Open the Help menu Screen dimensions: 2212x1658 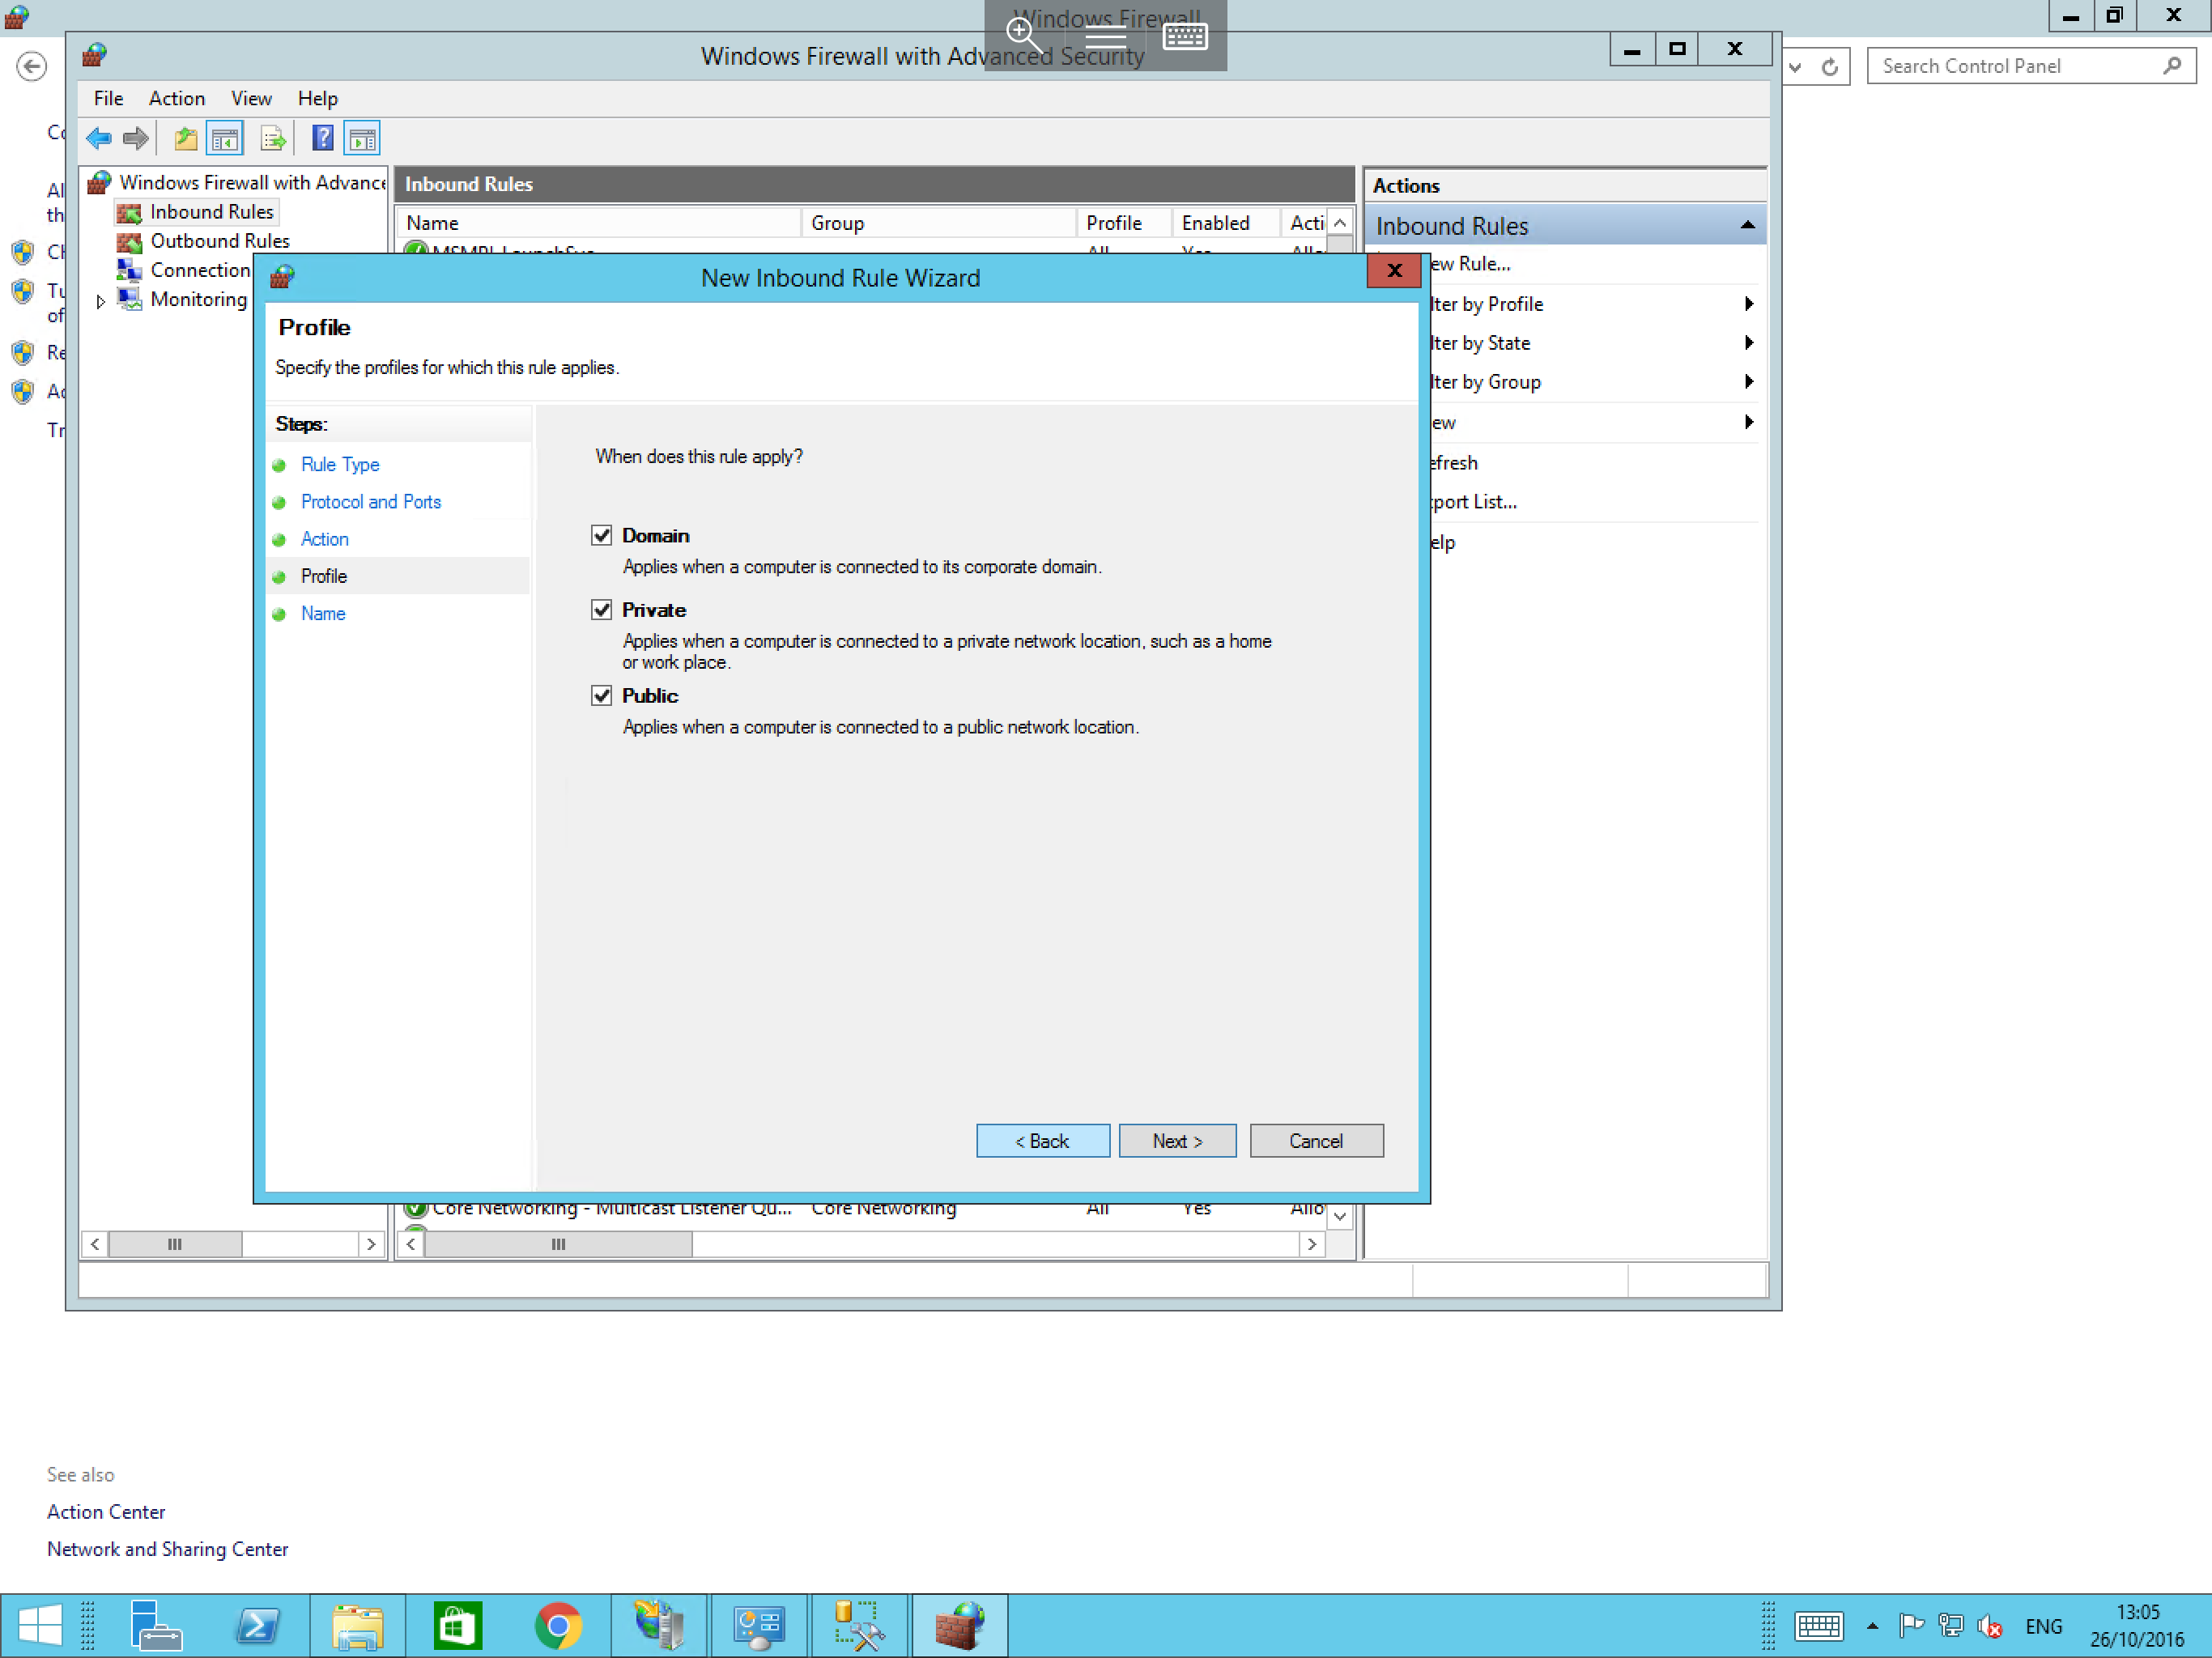(x=317, y=98)
